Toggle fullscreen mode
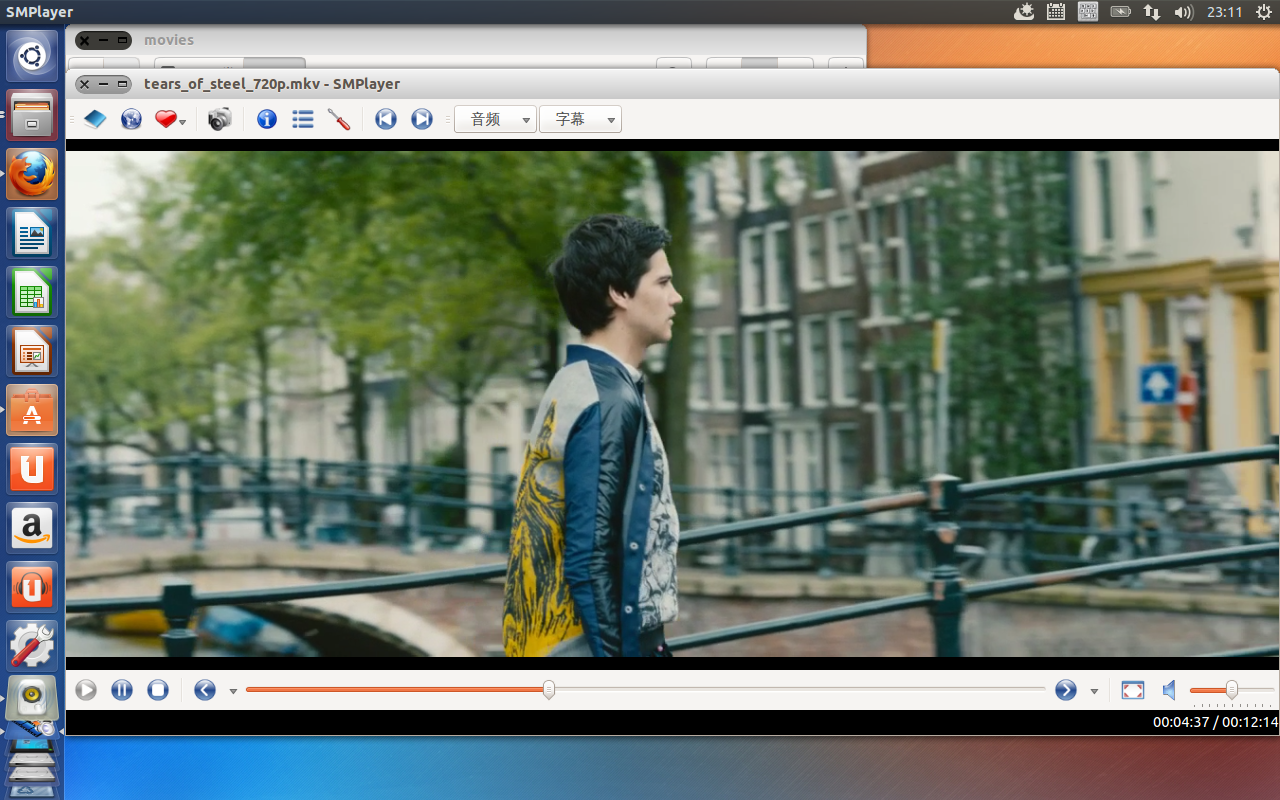 click(x=1133, y=690)
